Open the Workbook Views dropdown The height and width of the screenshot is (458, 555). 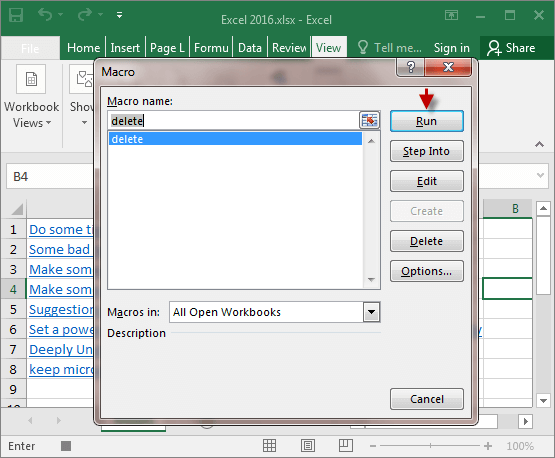(x=32, y=97)
